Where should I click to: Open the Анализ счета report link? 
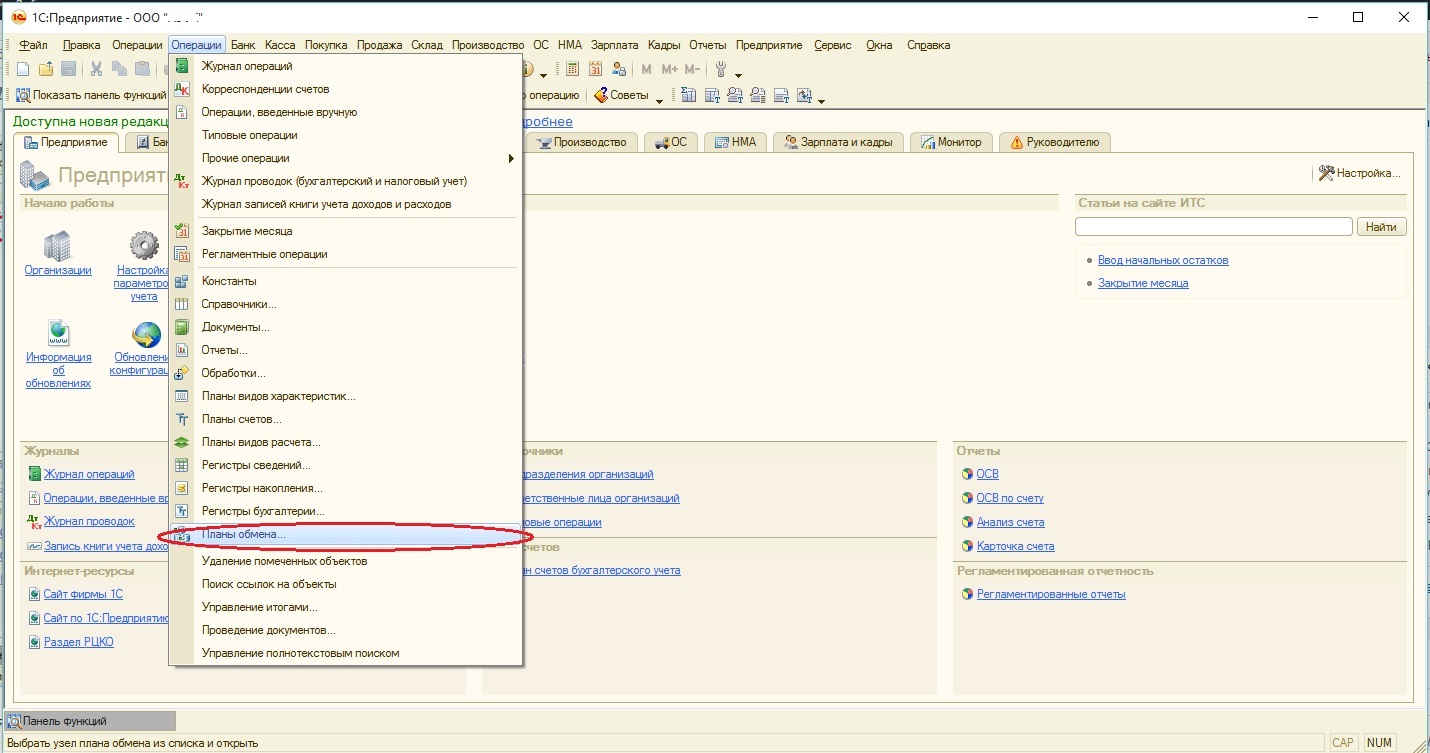[x=1010, y=522]
